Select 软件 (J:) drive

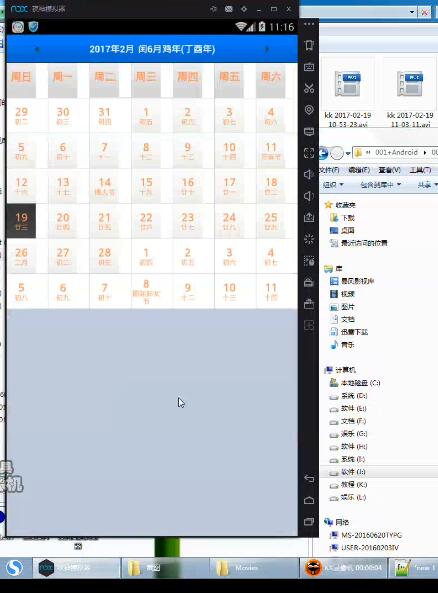coord(347,472)
